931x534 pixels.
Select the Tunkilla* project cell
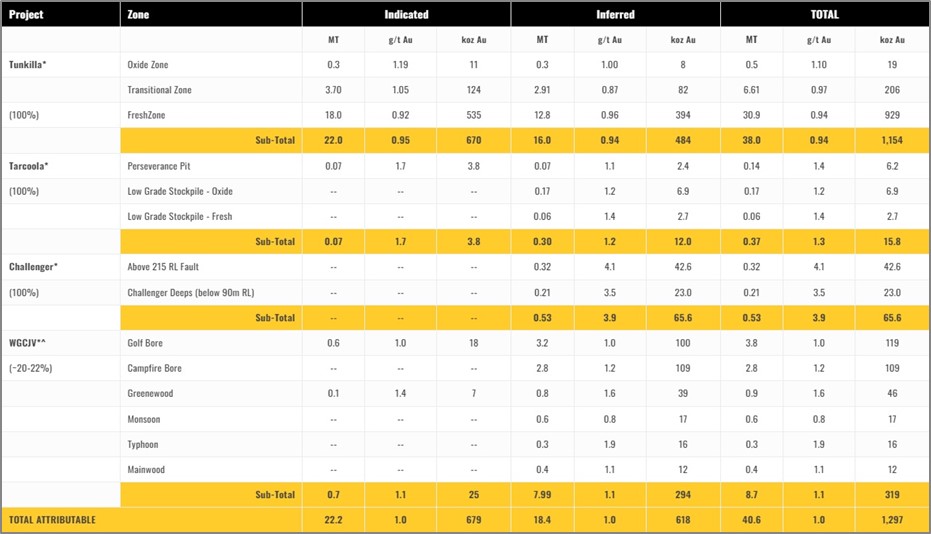30,65
